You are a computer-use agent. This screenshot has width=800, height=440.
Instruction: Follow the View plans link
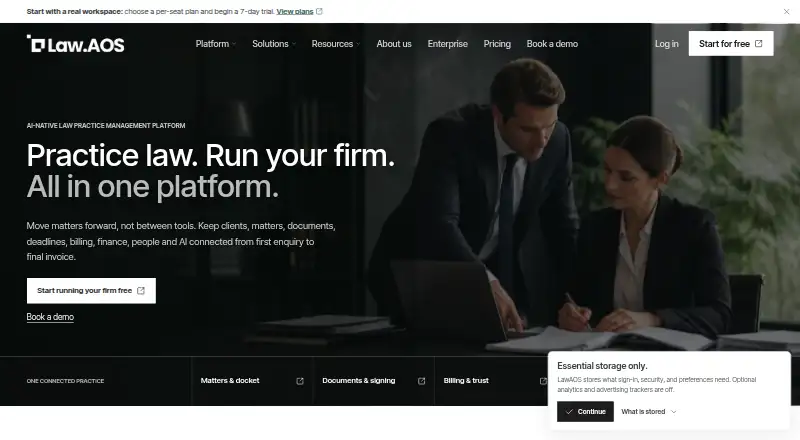click(295, 11)
